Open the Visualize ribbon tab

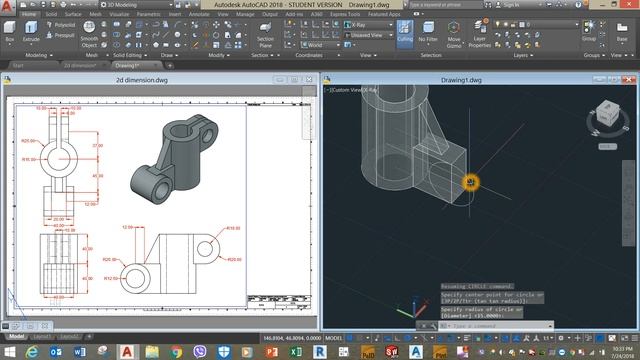pos(119,14)
